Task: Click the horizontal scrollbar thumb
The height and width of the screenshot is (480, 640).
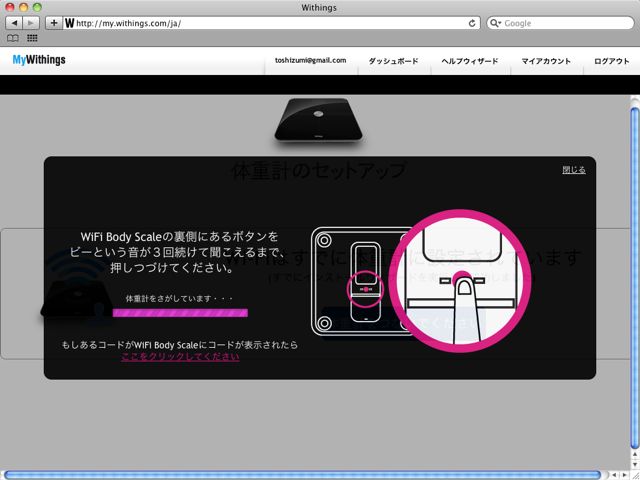Action: [x=302, y=475]
